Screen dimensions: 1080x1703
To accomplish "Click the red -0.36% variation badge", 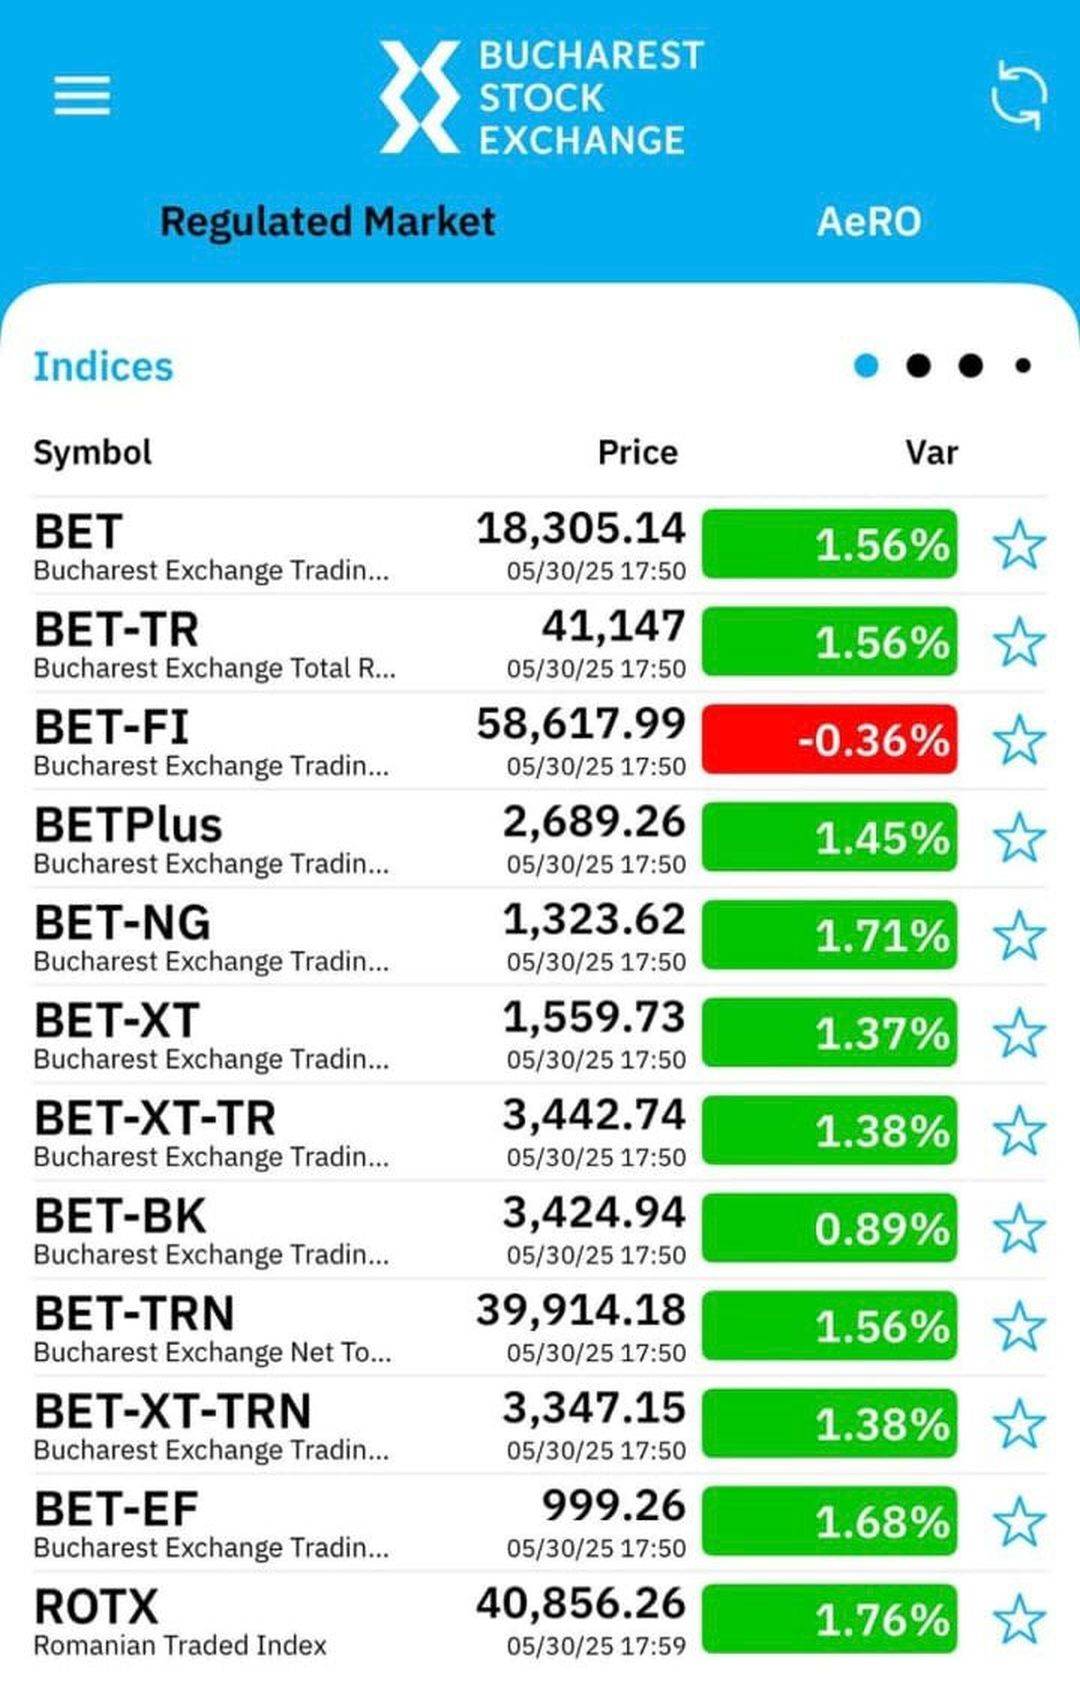I will point(829,739).
